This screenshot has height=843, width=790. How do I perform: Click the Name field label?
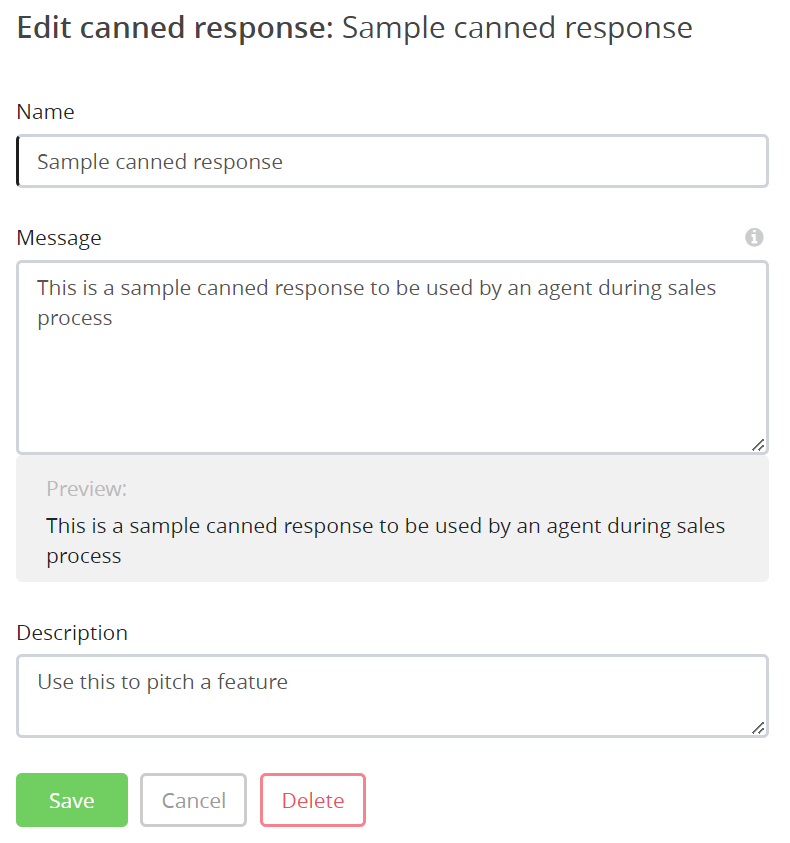point(46,112)
